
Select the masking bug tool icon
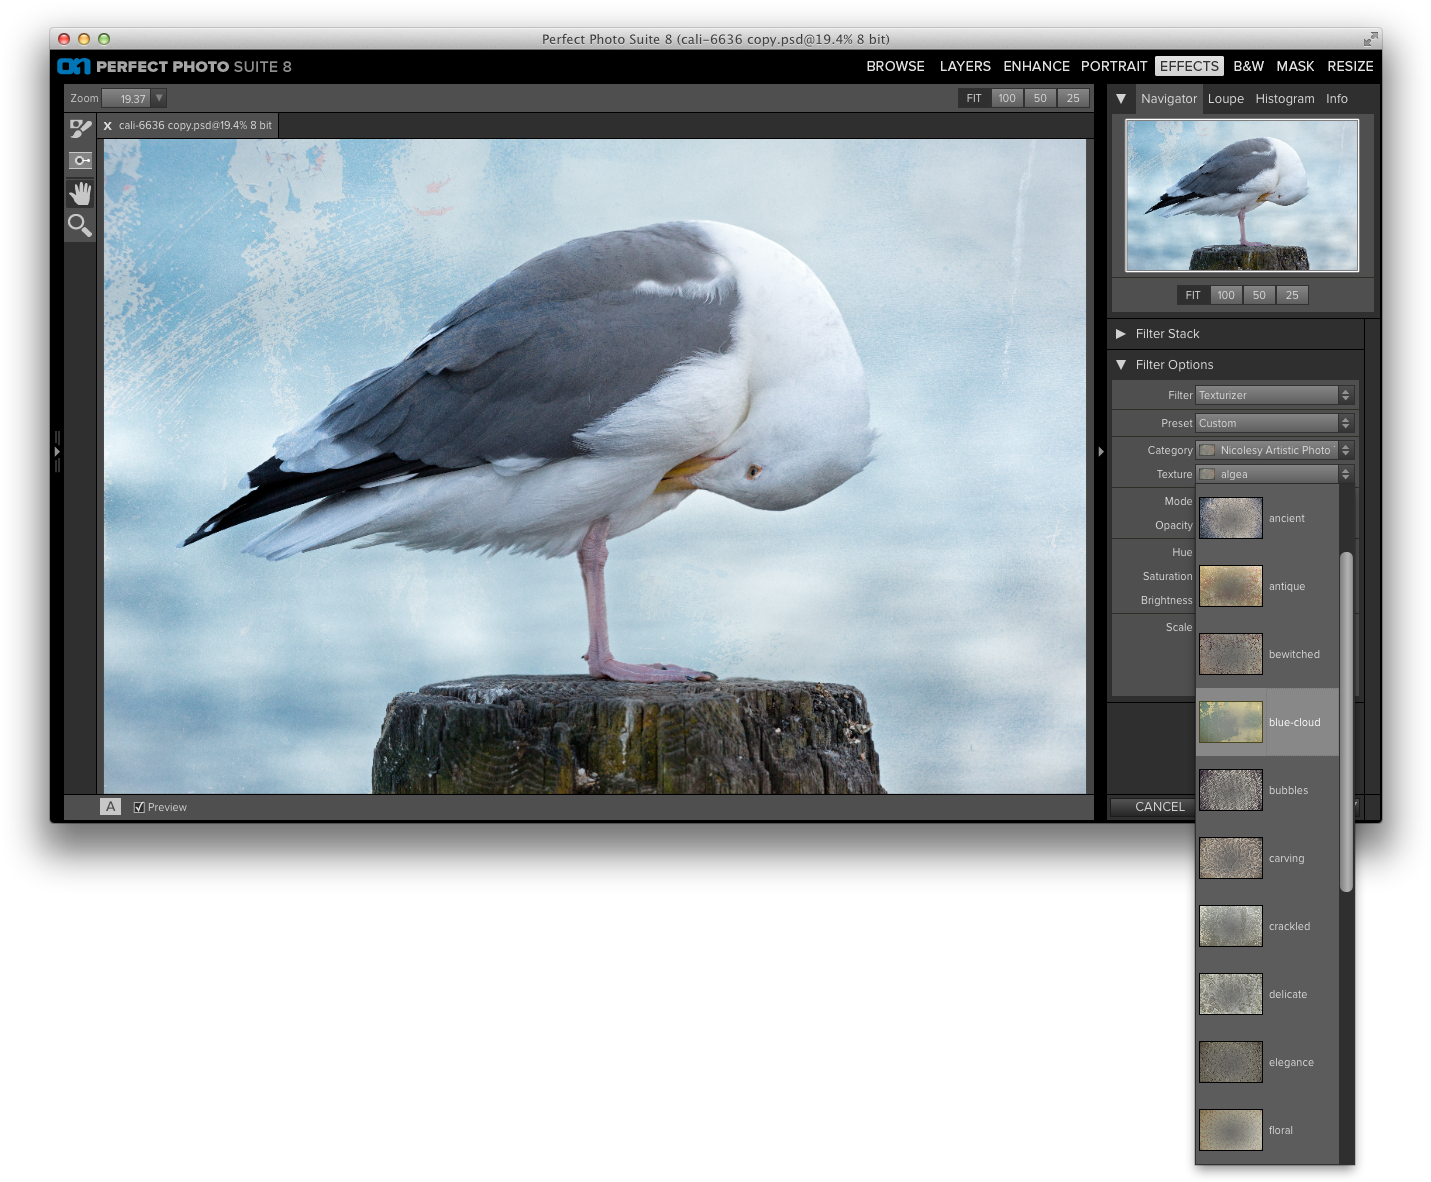click(x=80, y=160)
